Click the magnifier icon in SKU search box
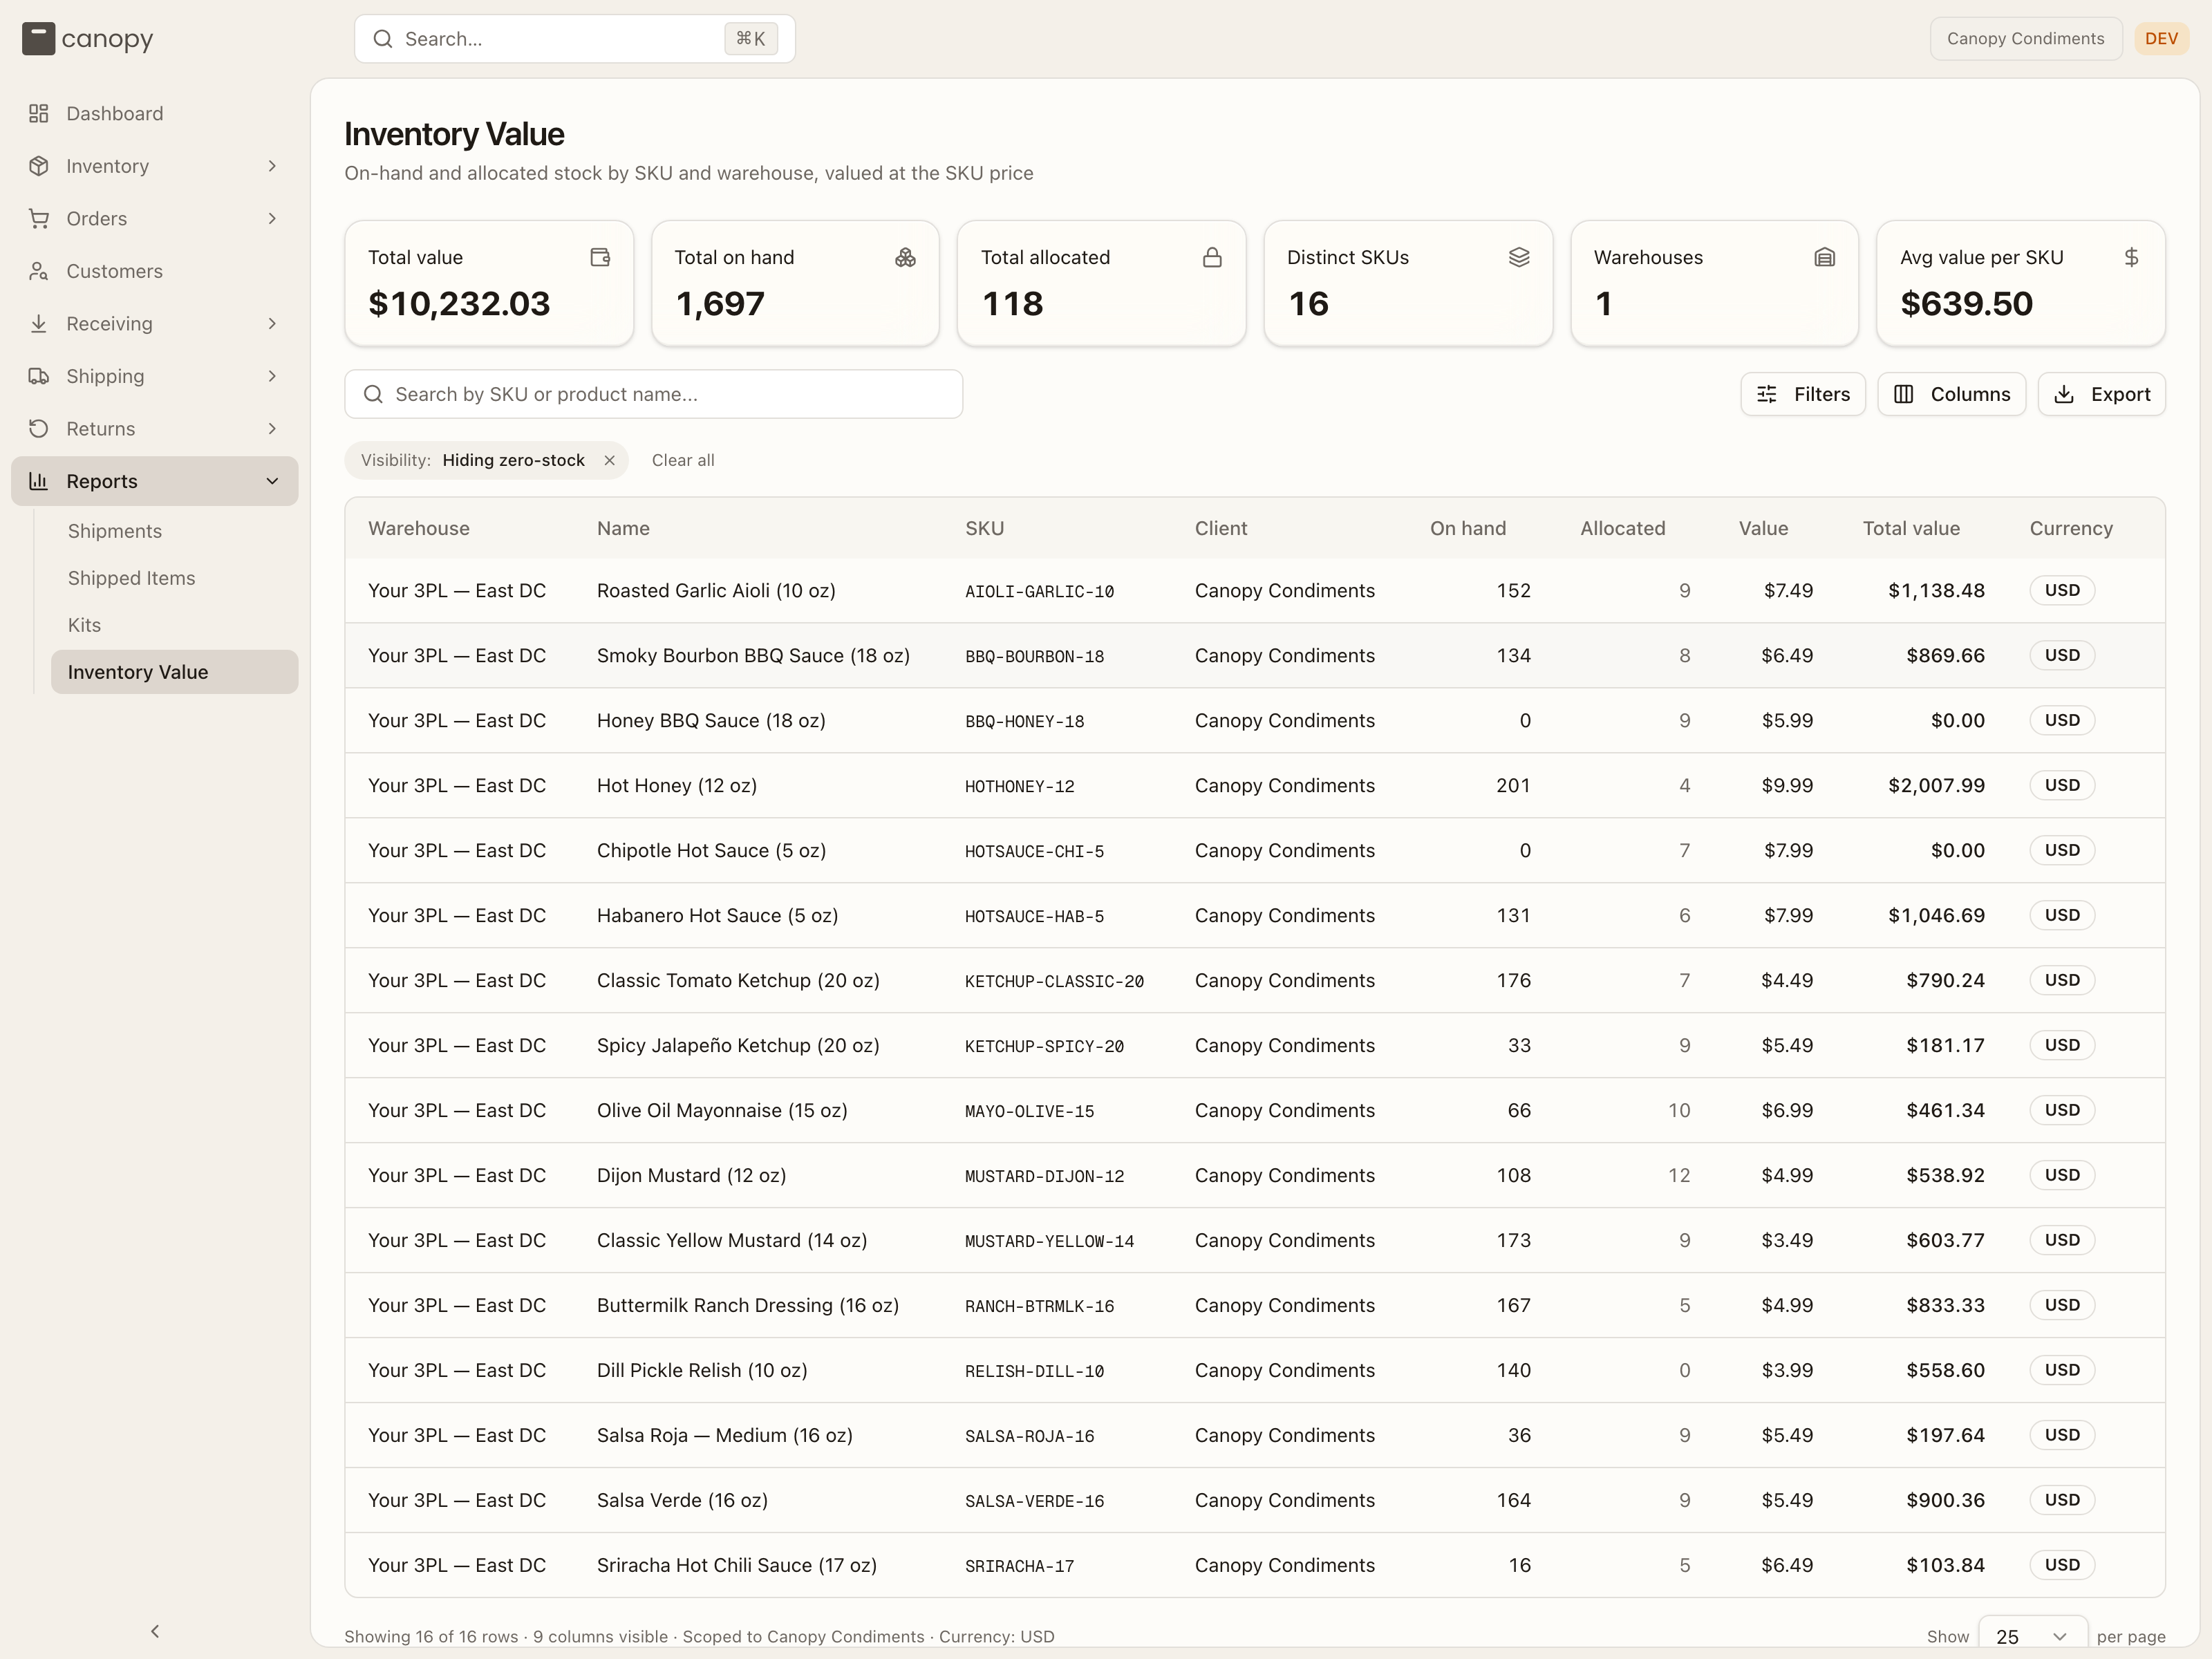 [373, 394]
